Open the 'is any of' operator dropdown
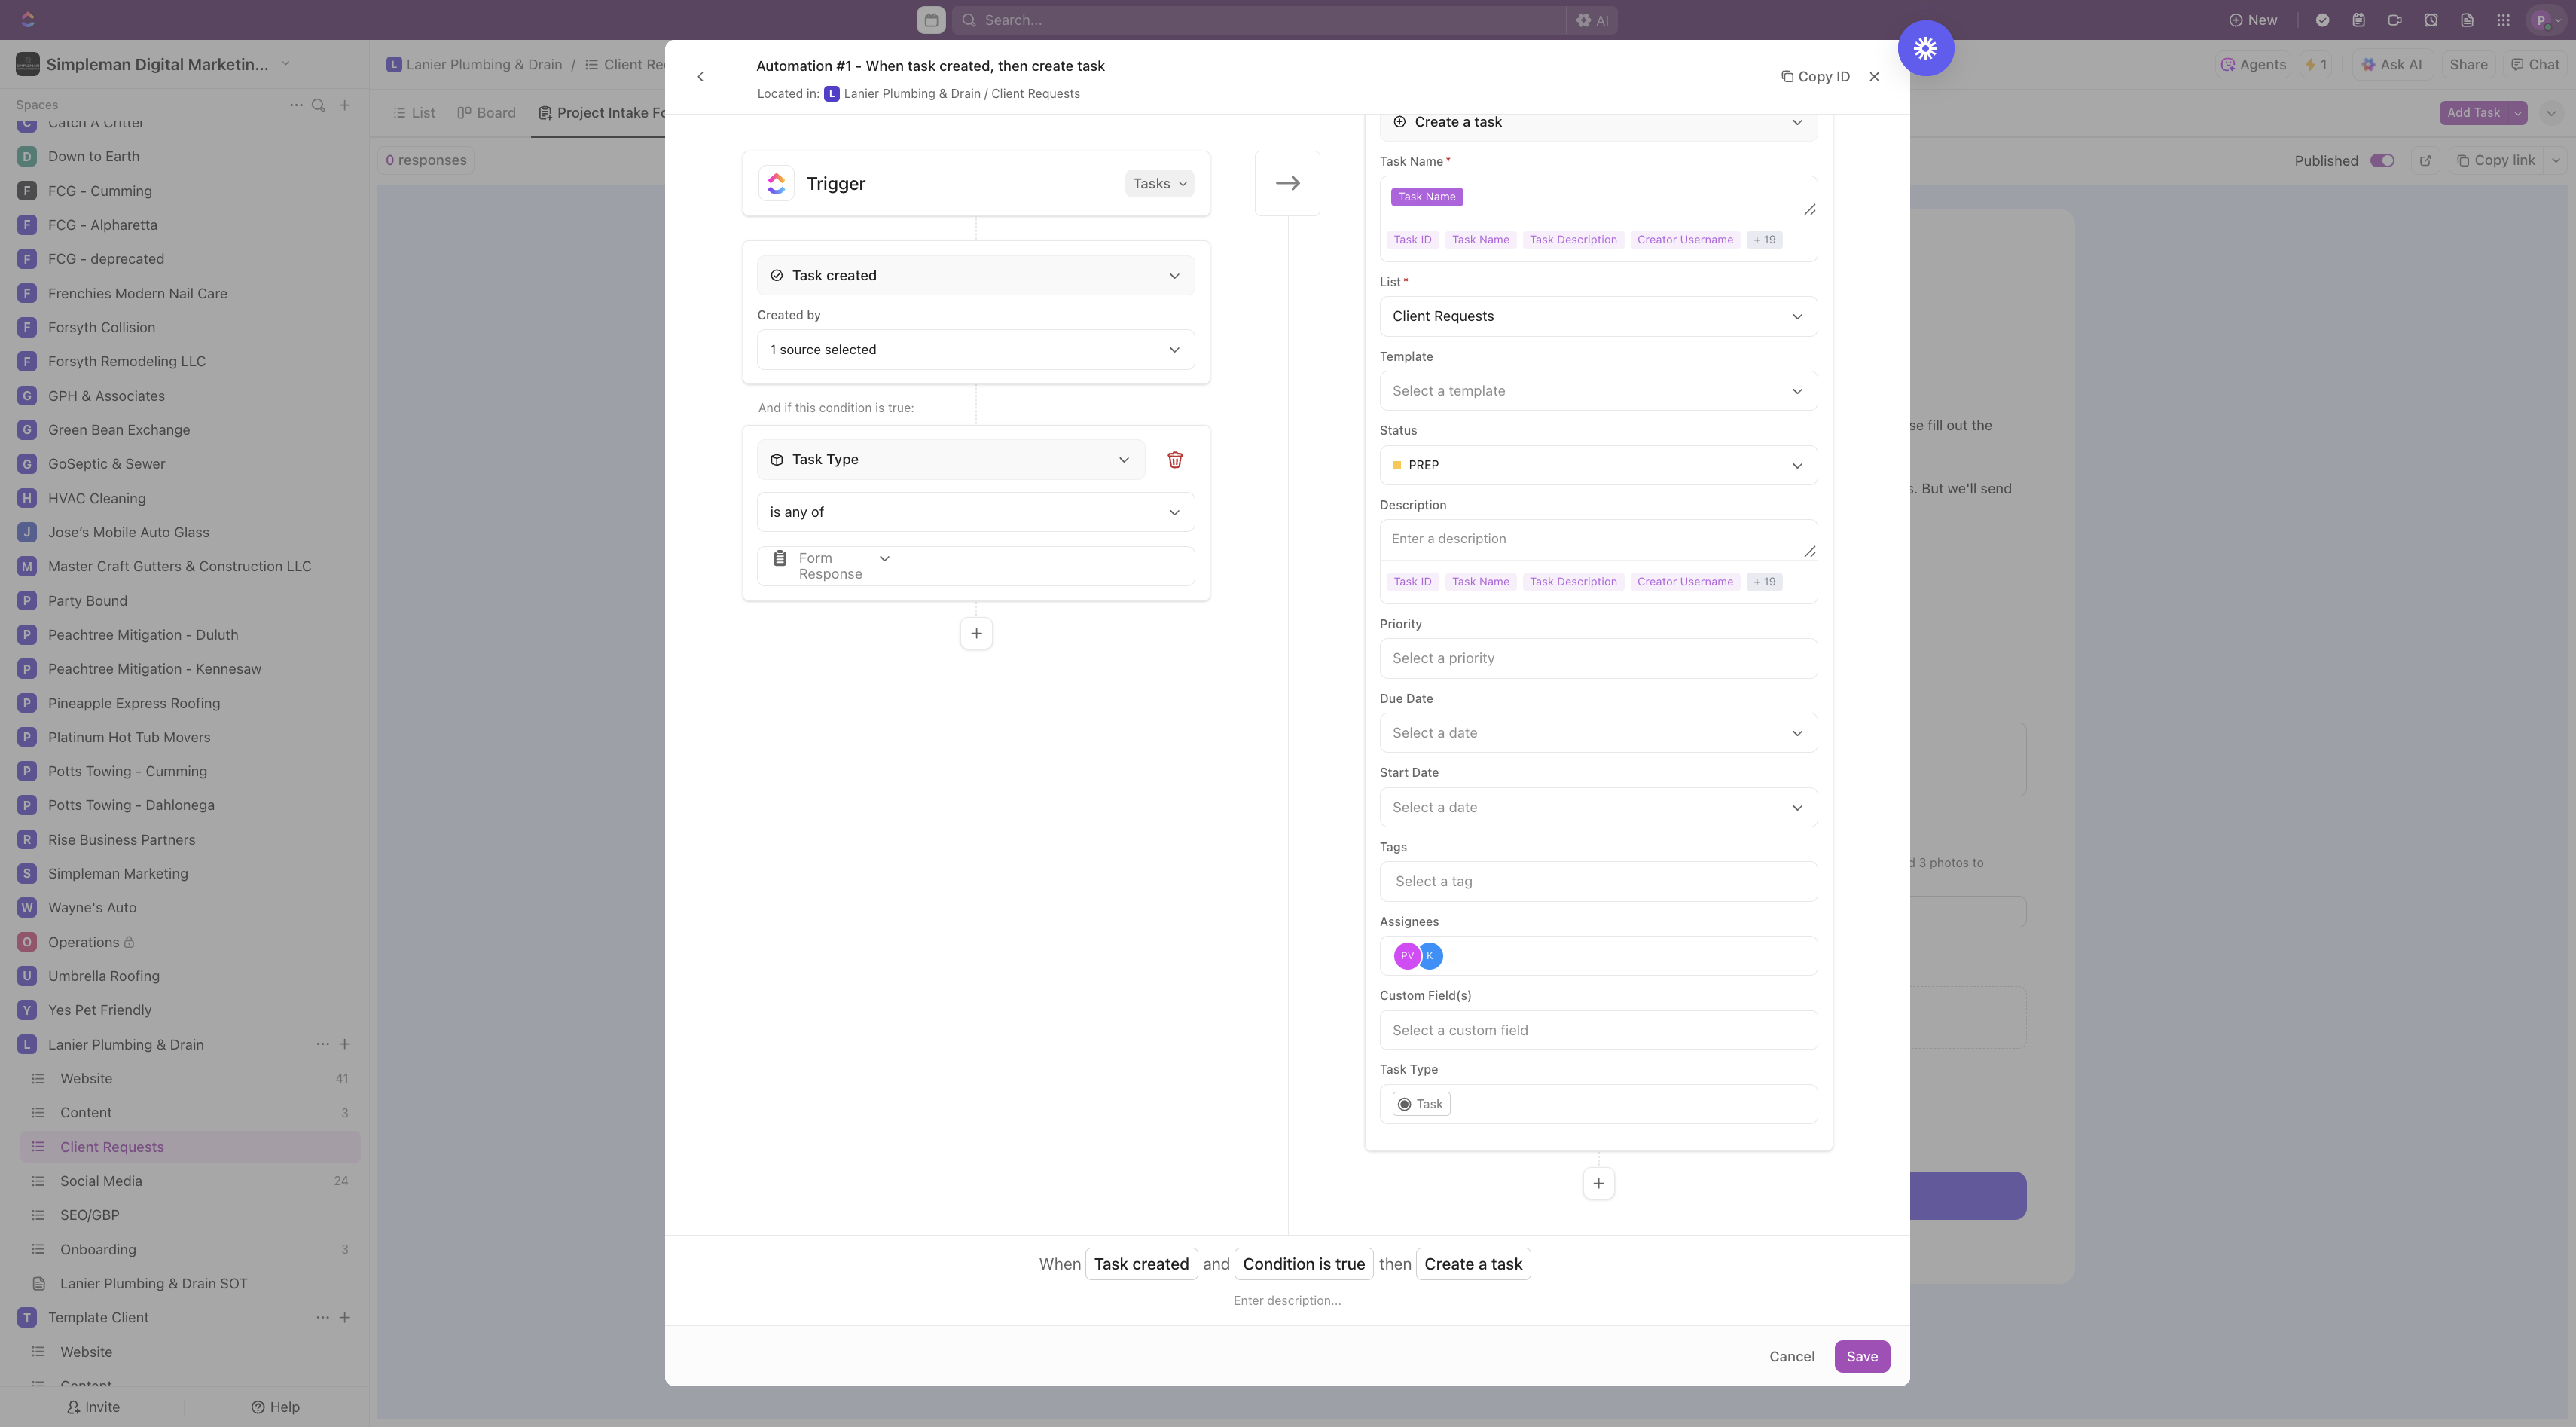 976,512
